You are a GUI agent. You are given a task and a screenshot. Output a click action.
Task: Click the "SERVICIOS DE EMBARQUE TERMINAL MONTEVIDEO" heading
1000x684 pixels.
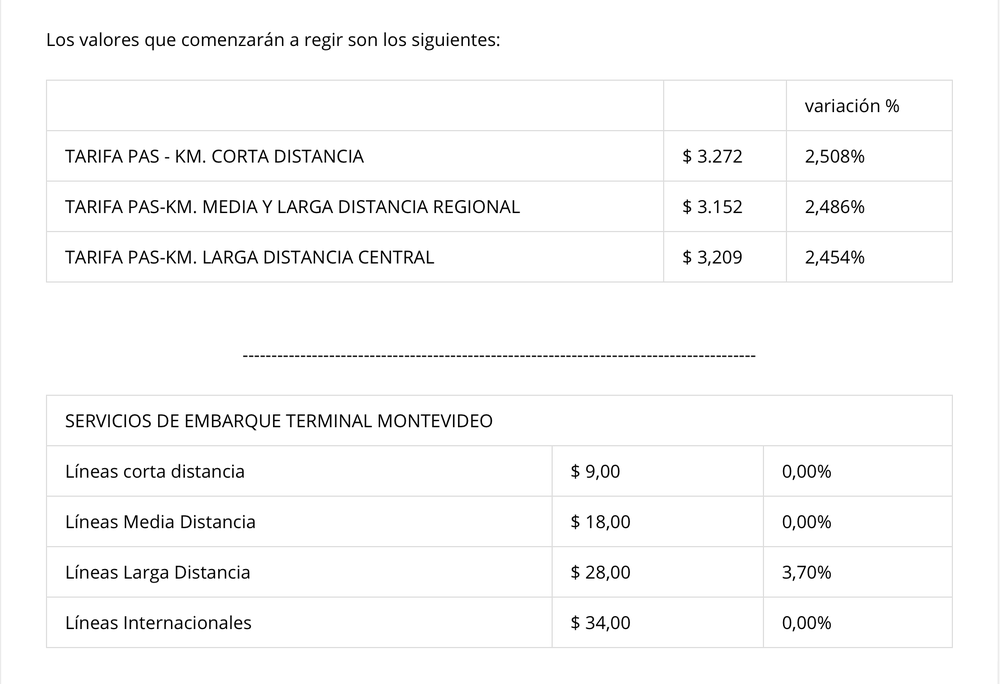click(x=278, y=421)
